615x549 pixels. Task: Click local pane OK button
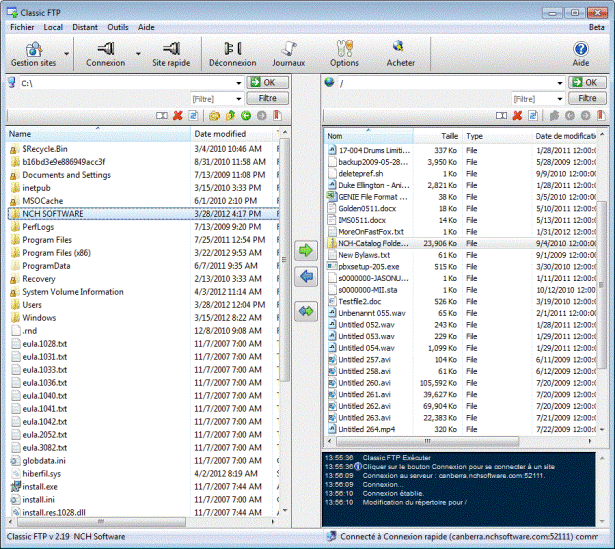coord(267,82)
